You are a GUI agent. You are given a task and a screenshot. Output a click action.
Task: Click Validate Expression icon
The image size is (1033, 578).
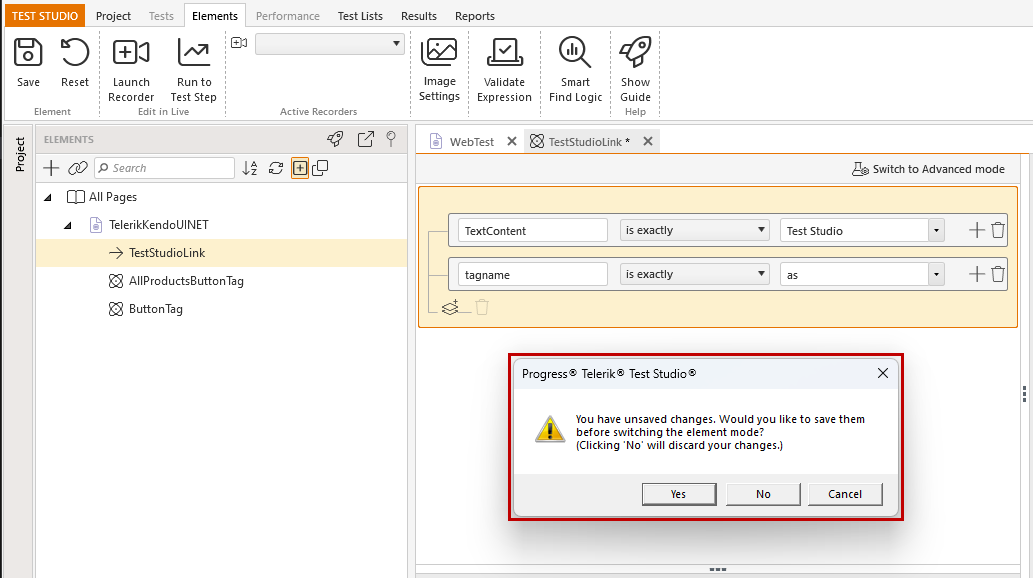(x=504, y=52)
